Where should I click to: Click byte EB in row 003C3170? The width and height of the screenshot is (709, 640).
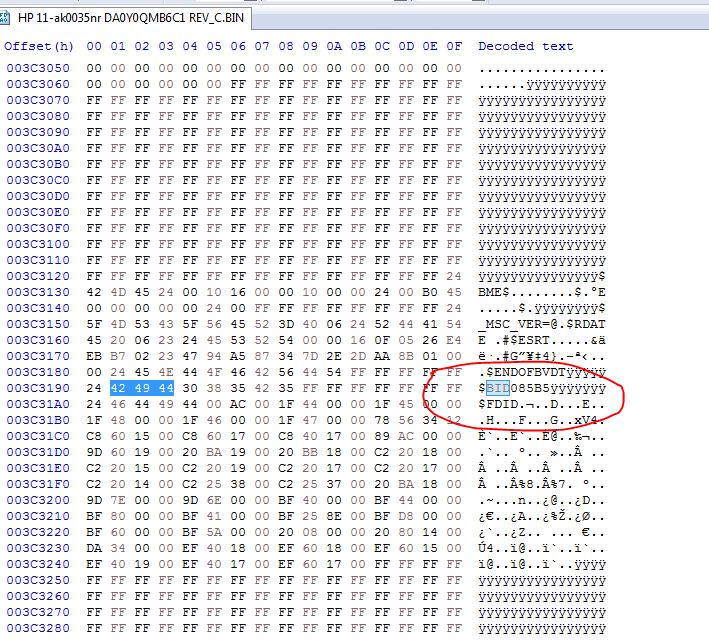click(x=94, y=356)
